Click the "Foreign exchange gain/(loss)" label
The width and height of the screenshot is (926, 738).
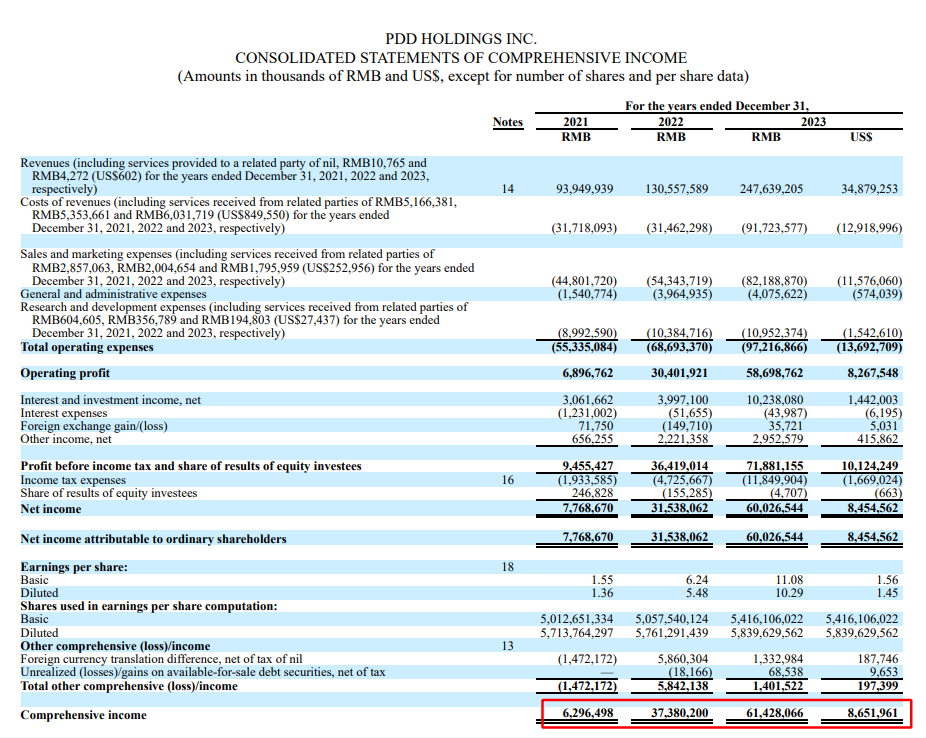94,426
